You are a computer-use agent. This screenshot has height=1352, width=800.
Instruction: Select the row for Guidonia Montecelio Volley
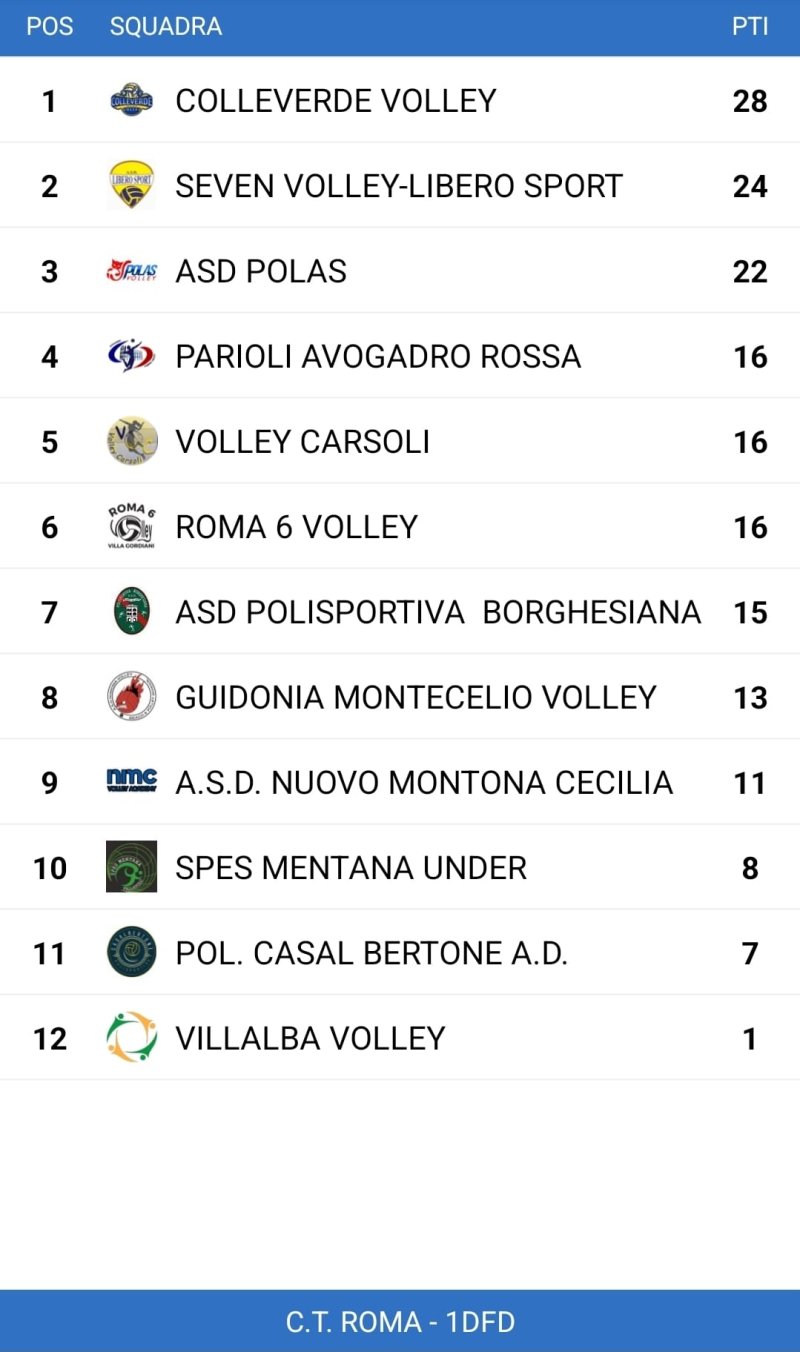point(400,696)
